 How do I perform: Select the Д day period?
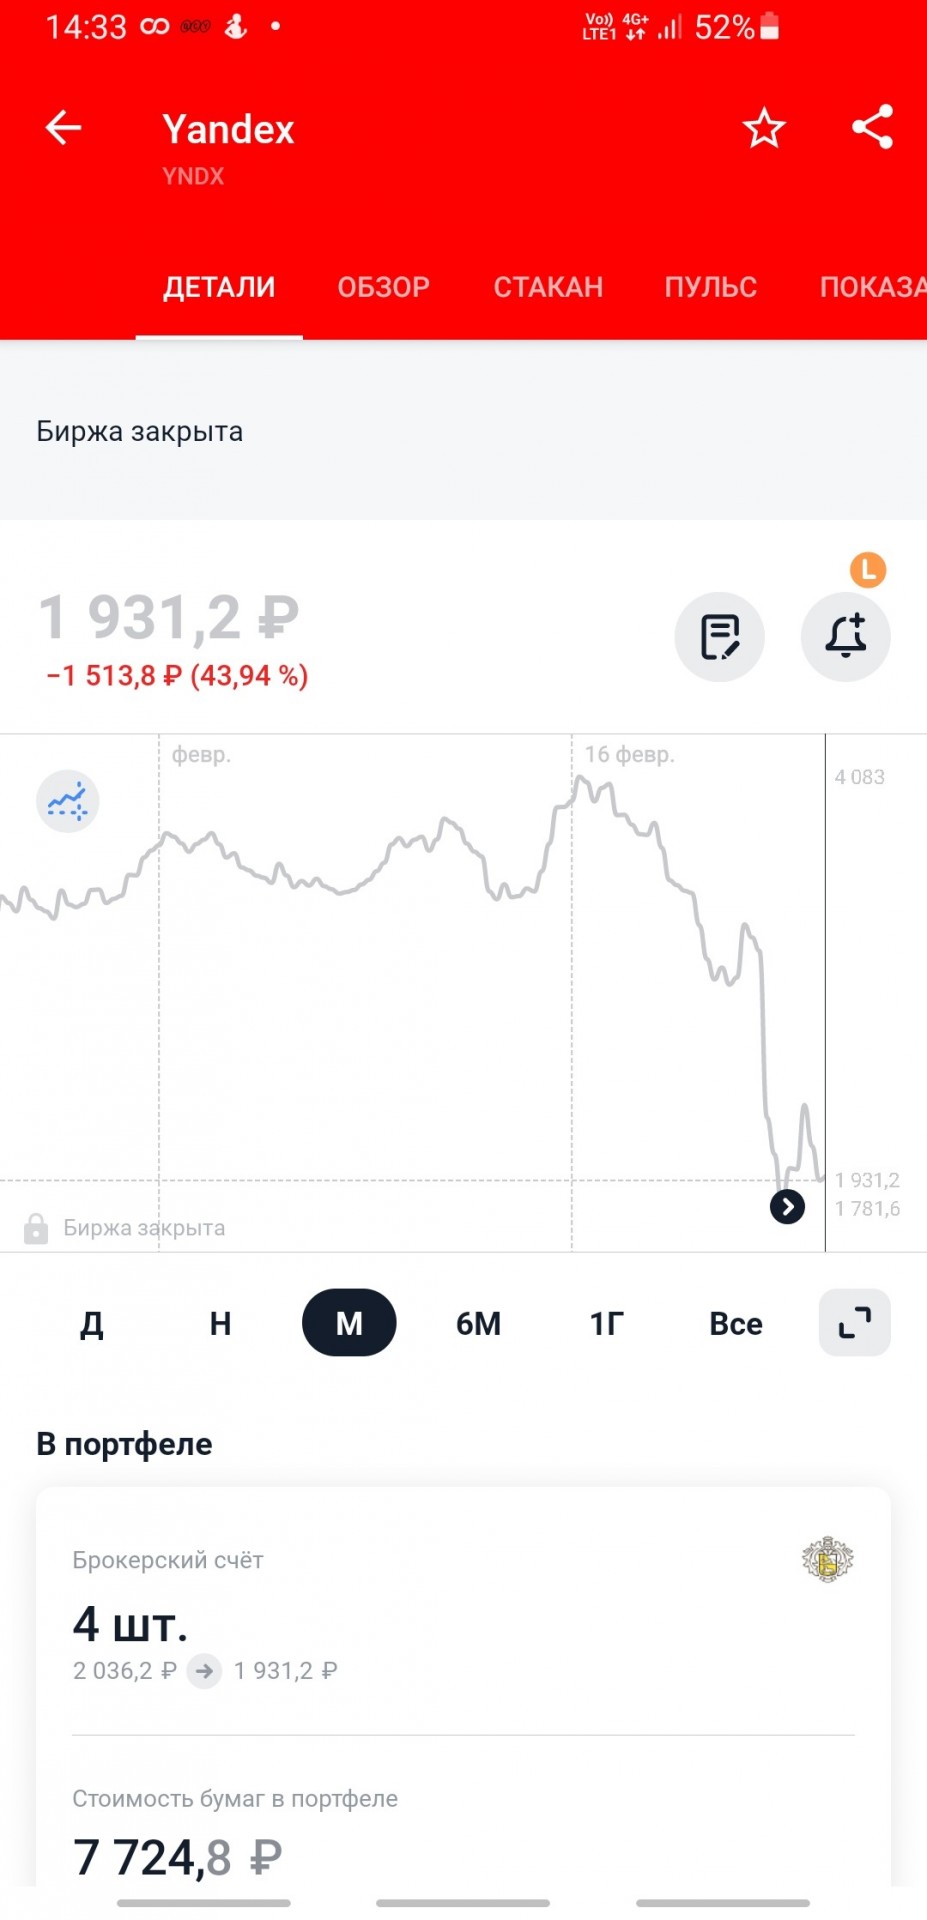91,1323
